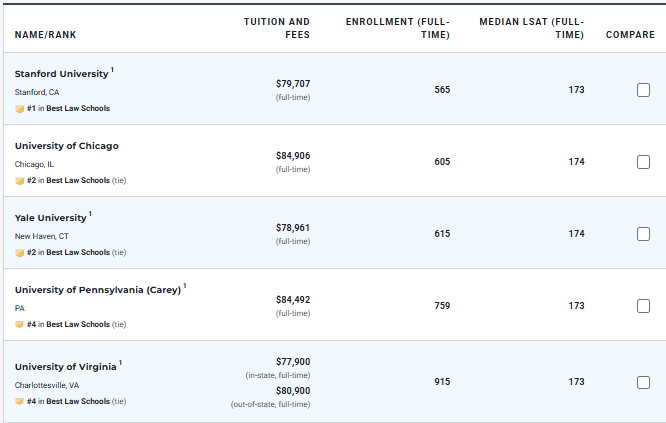Open the Stanford University school link

pyautogui.click(x=61, y=74)
